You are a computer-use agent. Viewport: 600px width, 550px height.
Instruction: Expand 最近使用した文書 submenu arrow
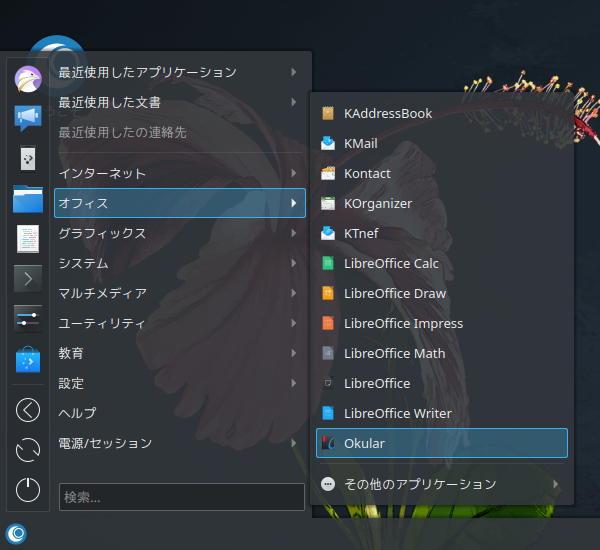[x=293, y=102]
